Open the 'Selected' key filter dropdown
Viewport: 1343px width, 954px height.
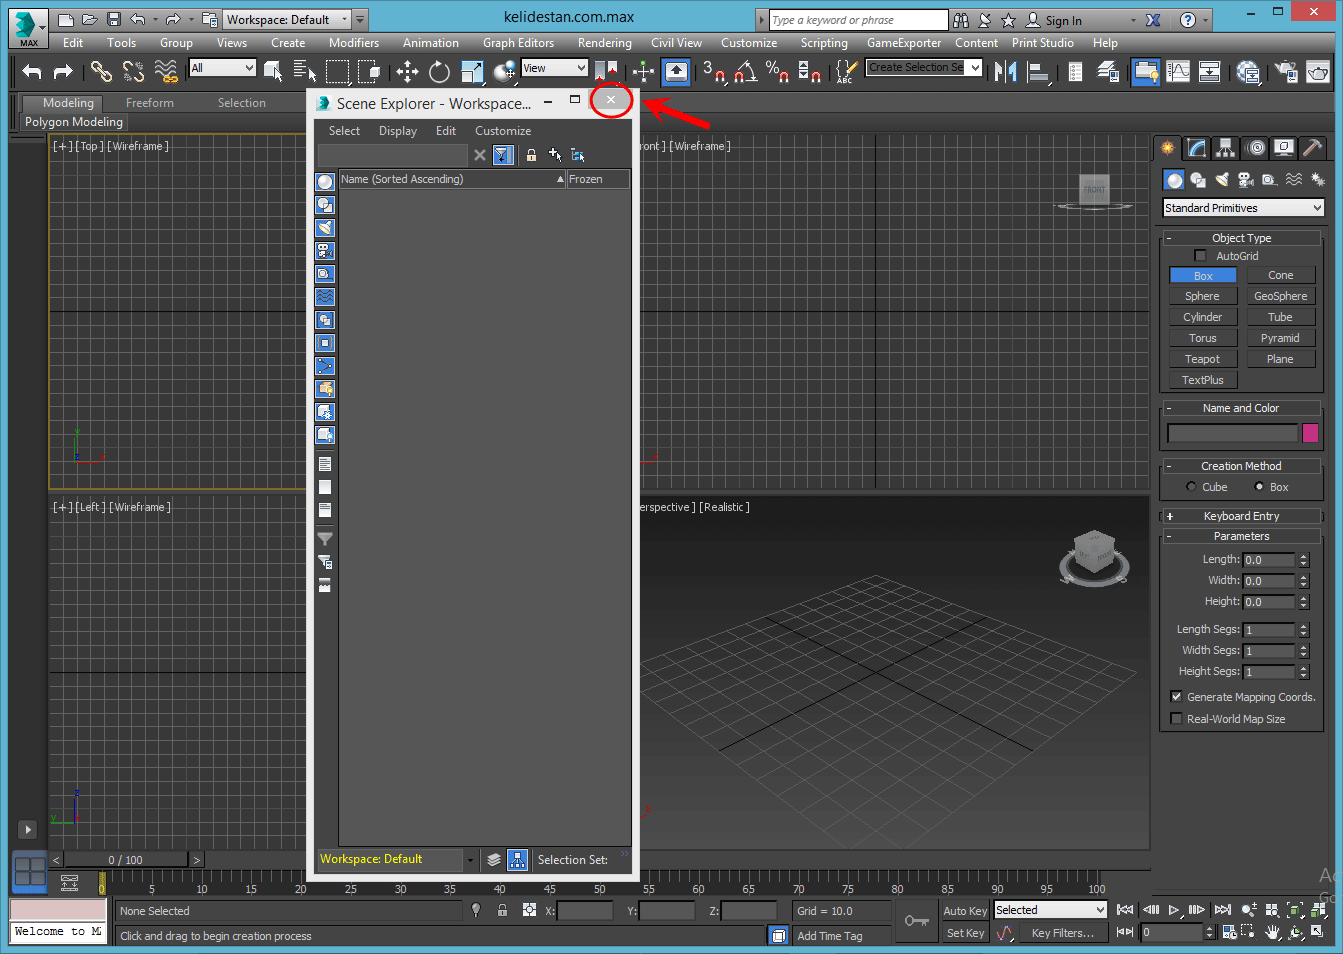point(1050,910)
